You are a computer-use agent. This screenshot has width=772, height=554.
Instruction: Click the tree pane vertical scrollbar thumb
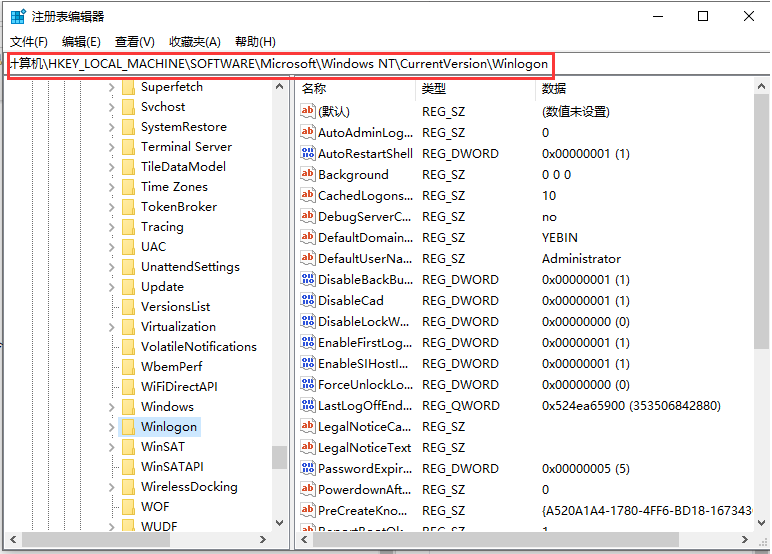(279, 456)
